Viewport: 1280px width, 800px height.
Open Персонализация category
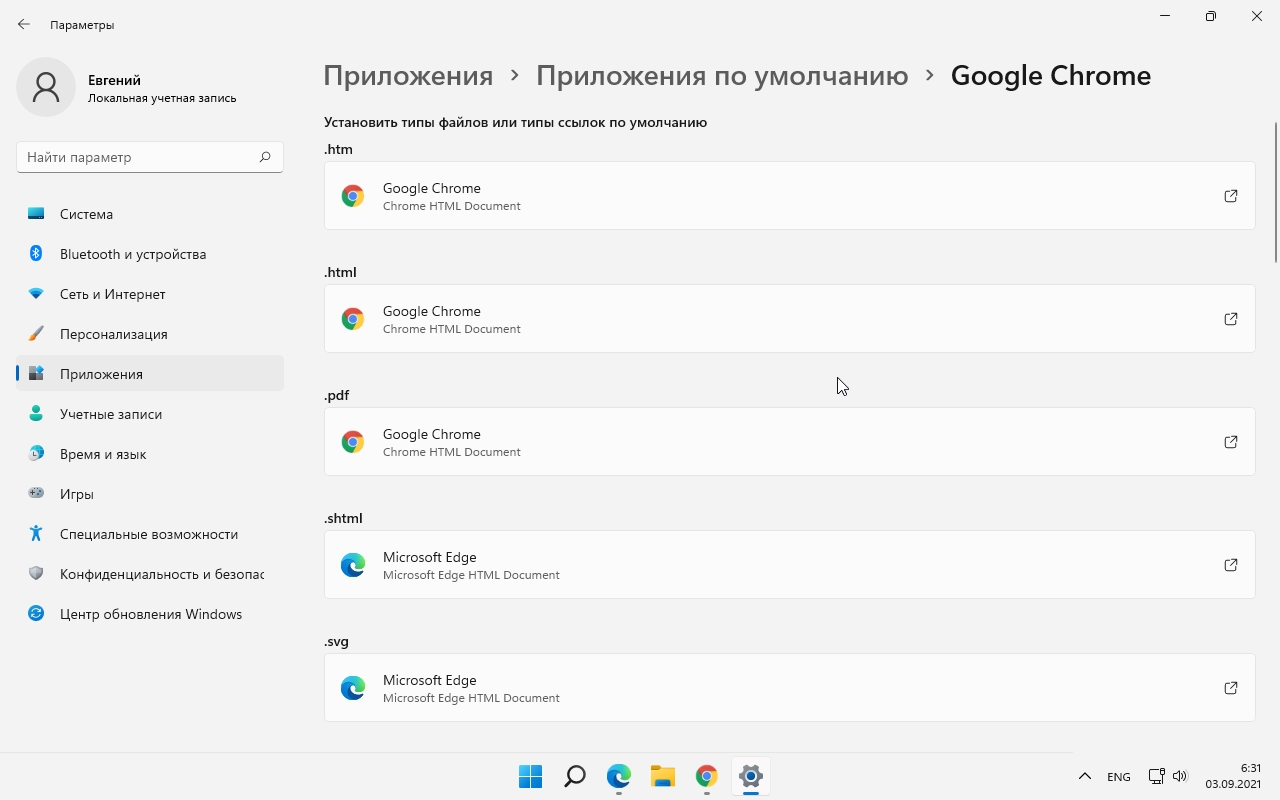click(x=150, y=334)
